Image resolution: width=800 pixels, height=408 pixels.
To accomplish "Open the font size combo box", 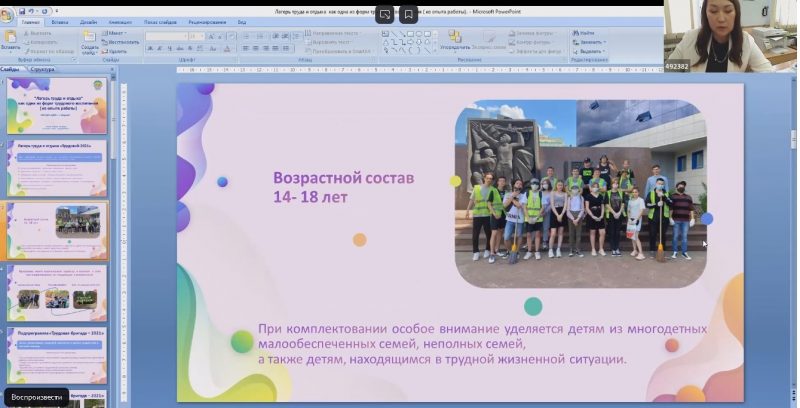I will click(197, 36).
